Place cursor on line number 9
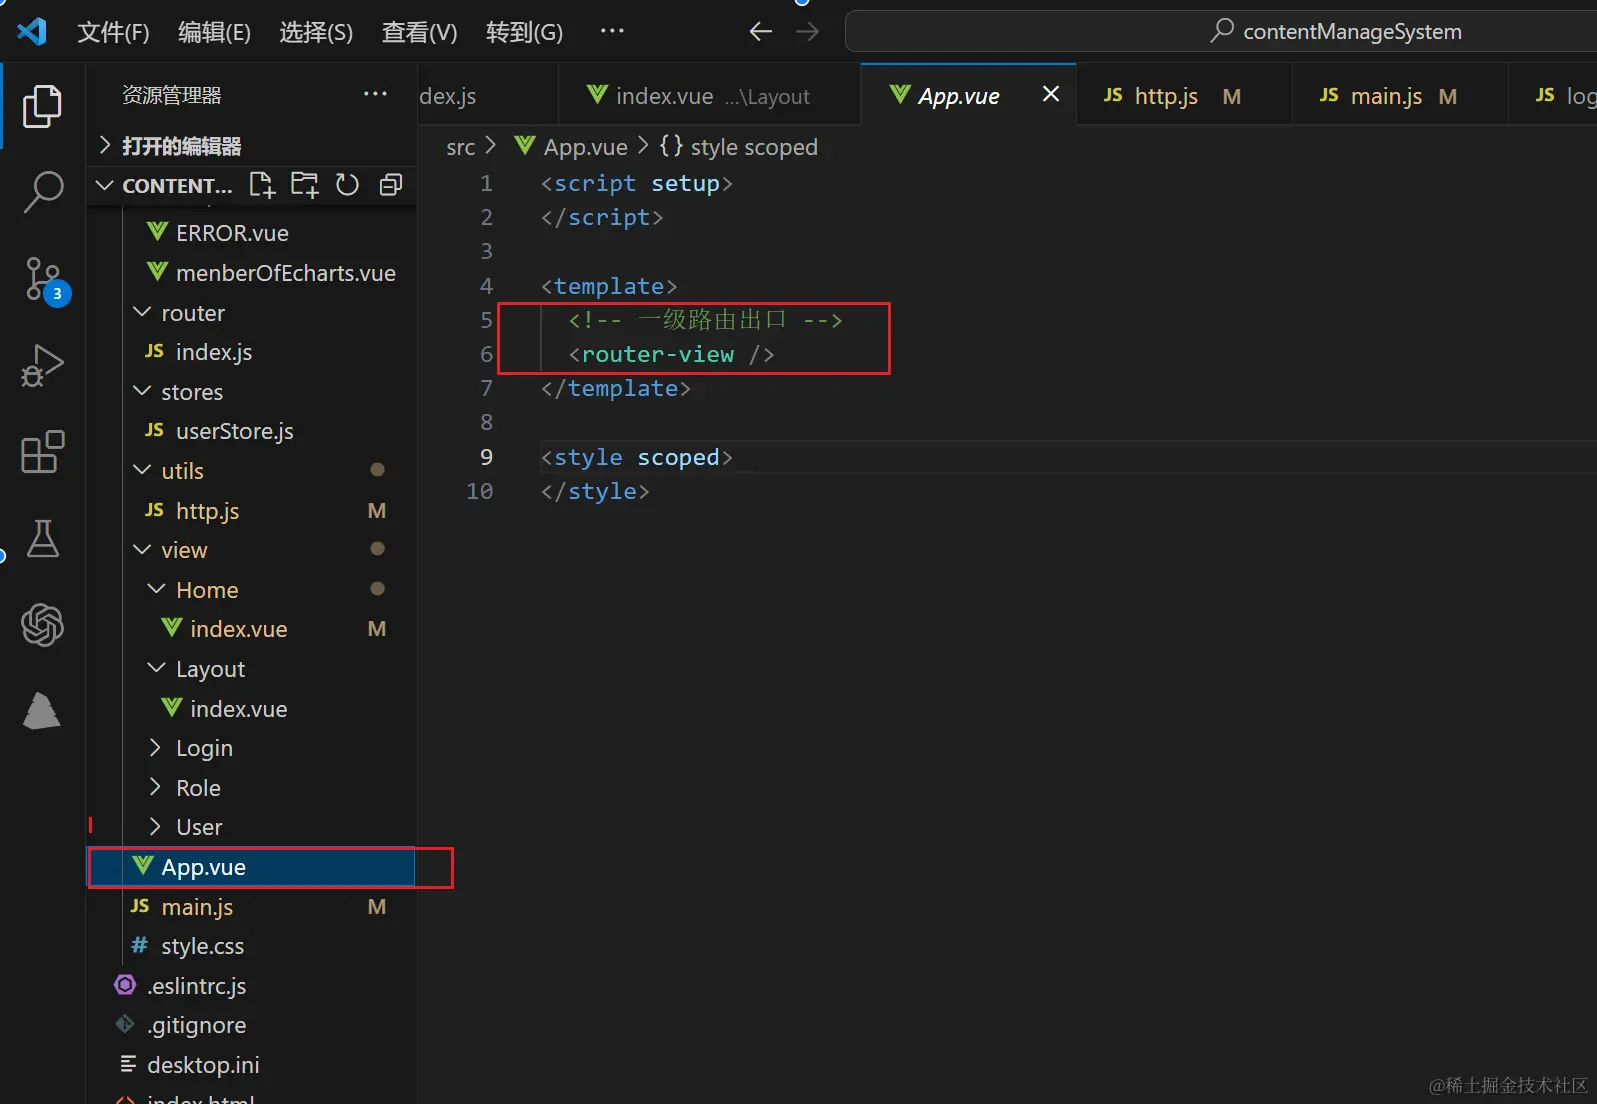This screenshot has height=1104, width=1597. pyautogui.click(x=486, y=457)
